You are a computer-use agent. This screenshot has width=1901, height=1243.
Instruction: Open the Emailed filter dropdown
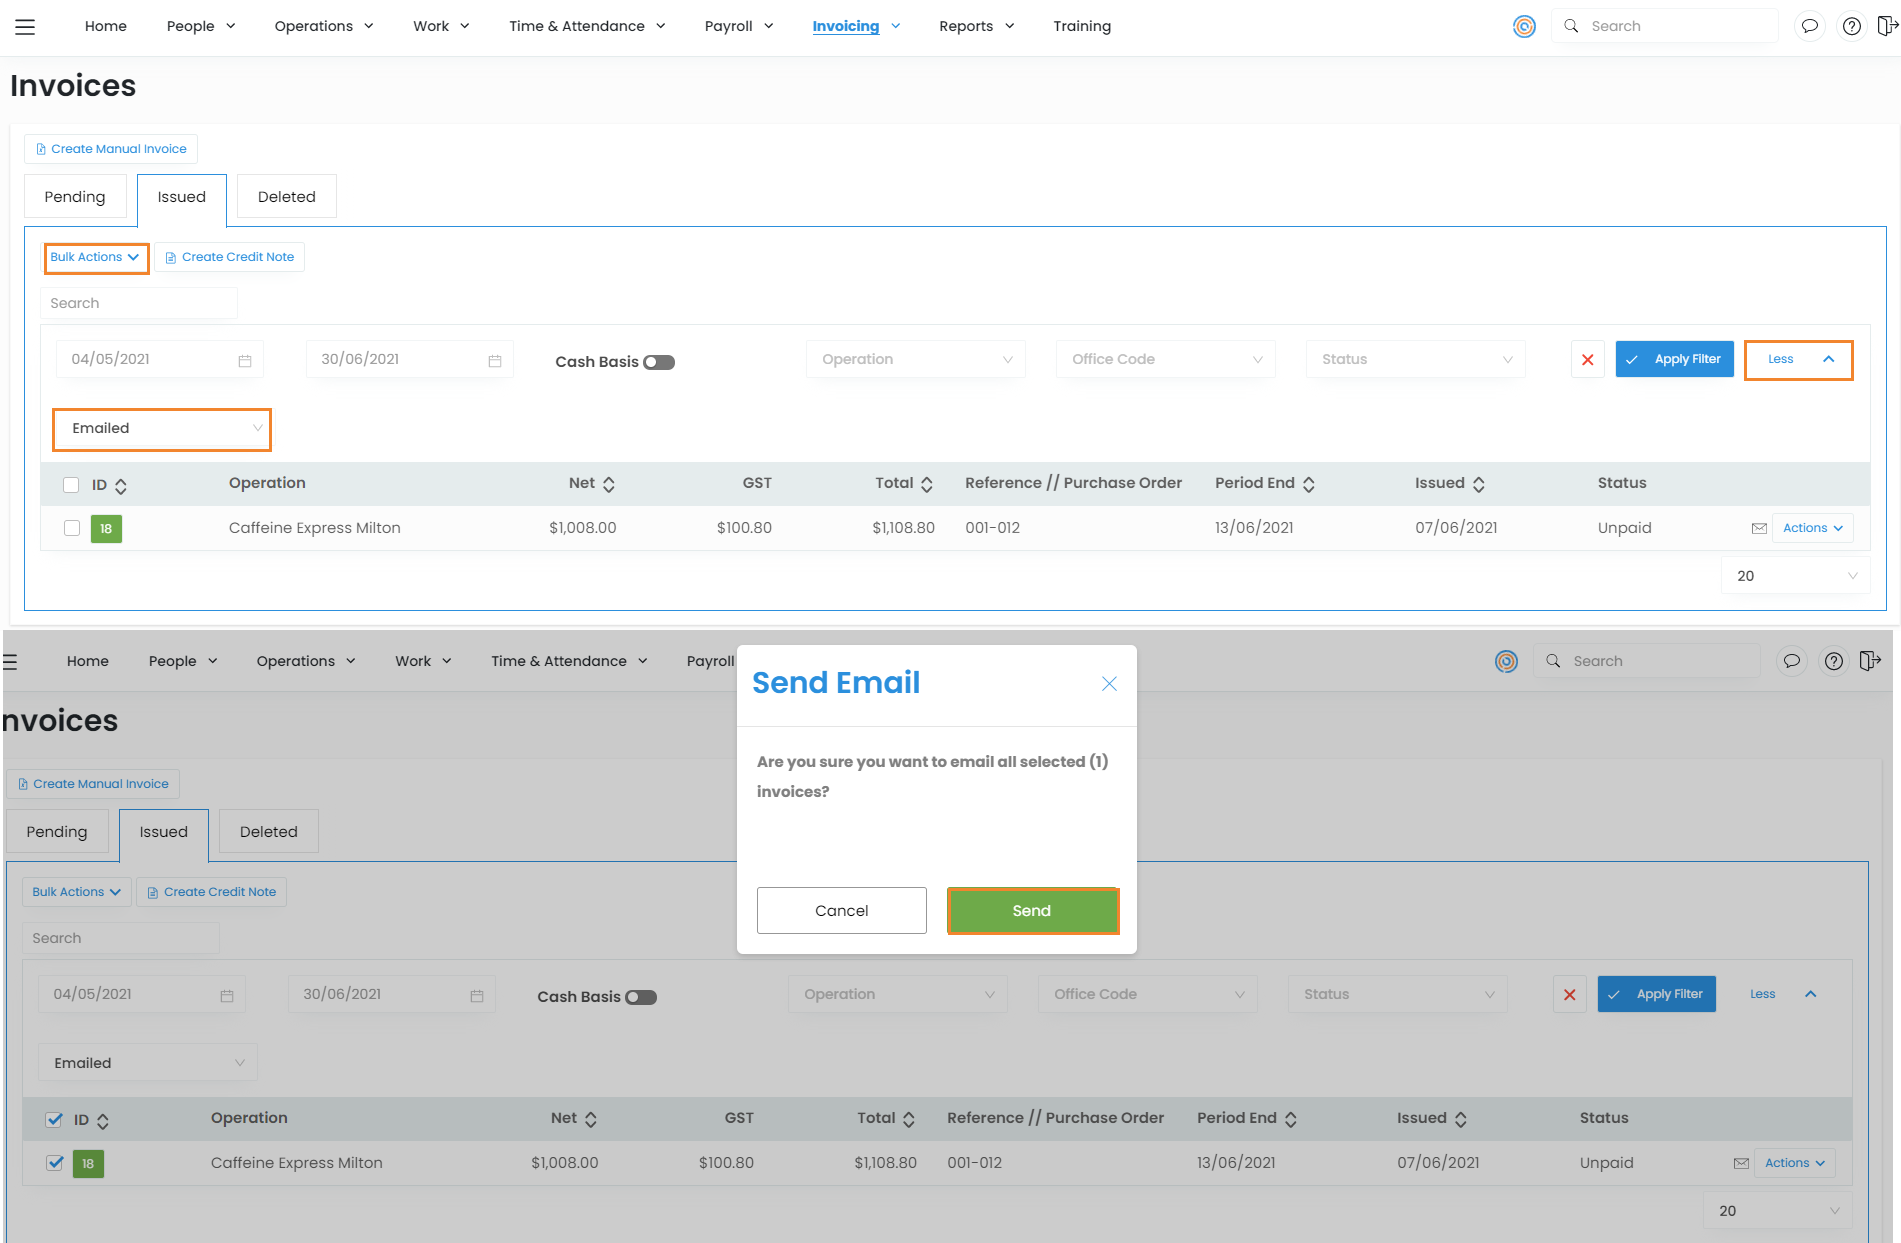pyautogui.click(x=162, y=428)
